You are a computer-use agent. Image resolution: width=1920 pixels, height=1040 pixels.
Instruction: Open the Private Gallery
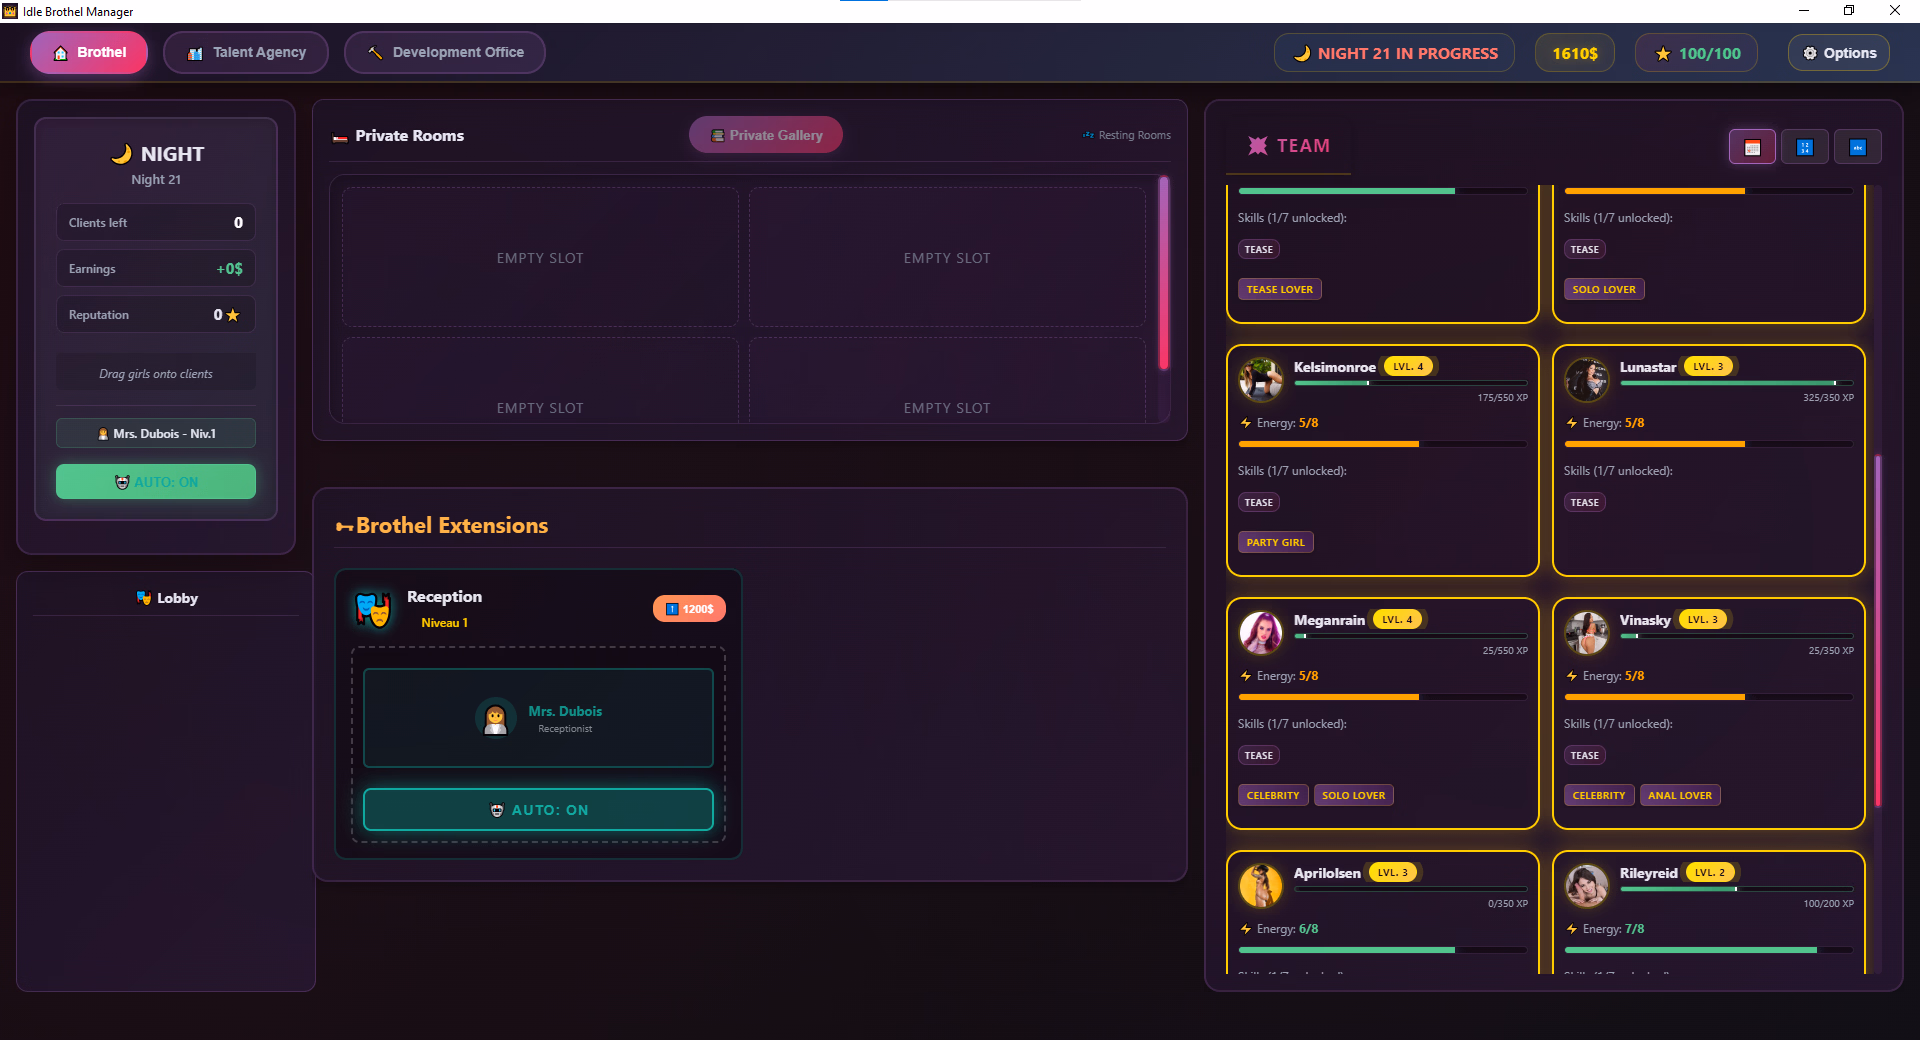(x=766, y=135)
